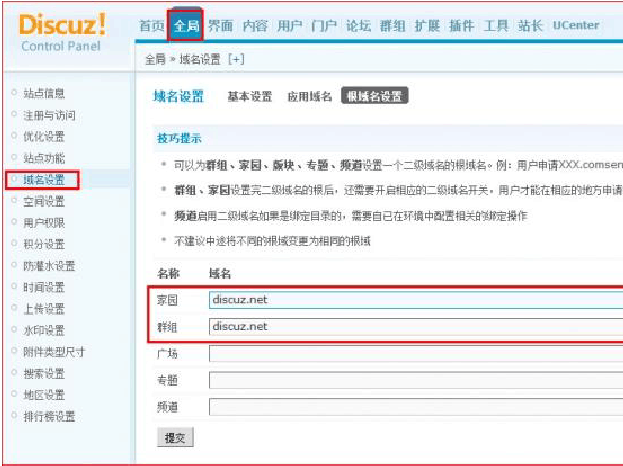The image size is (623, 466).
Task: Open 排行榜设置 in the sidebar
Action: pyautogui.click(x=49, y=416)
